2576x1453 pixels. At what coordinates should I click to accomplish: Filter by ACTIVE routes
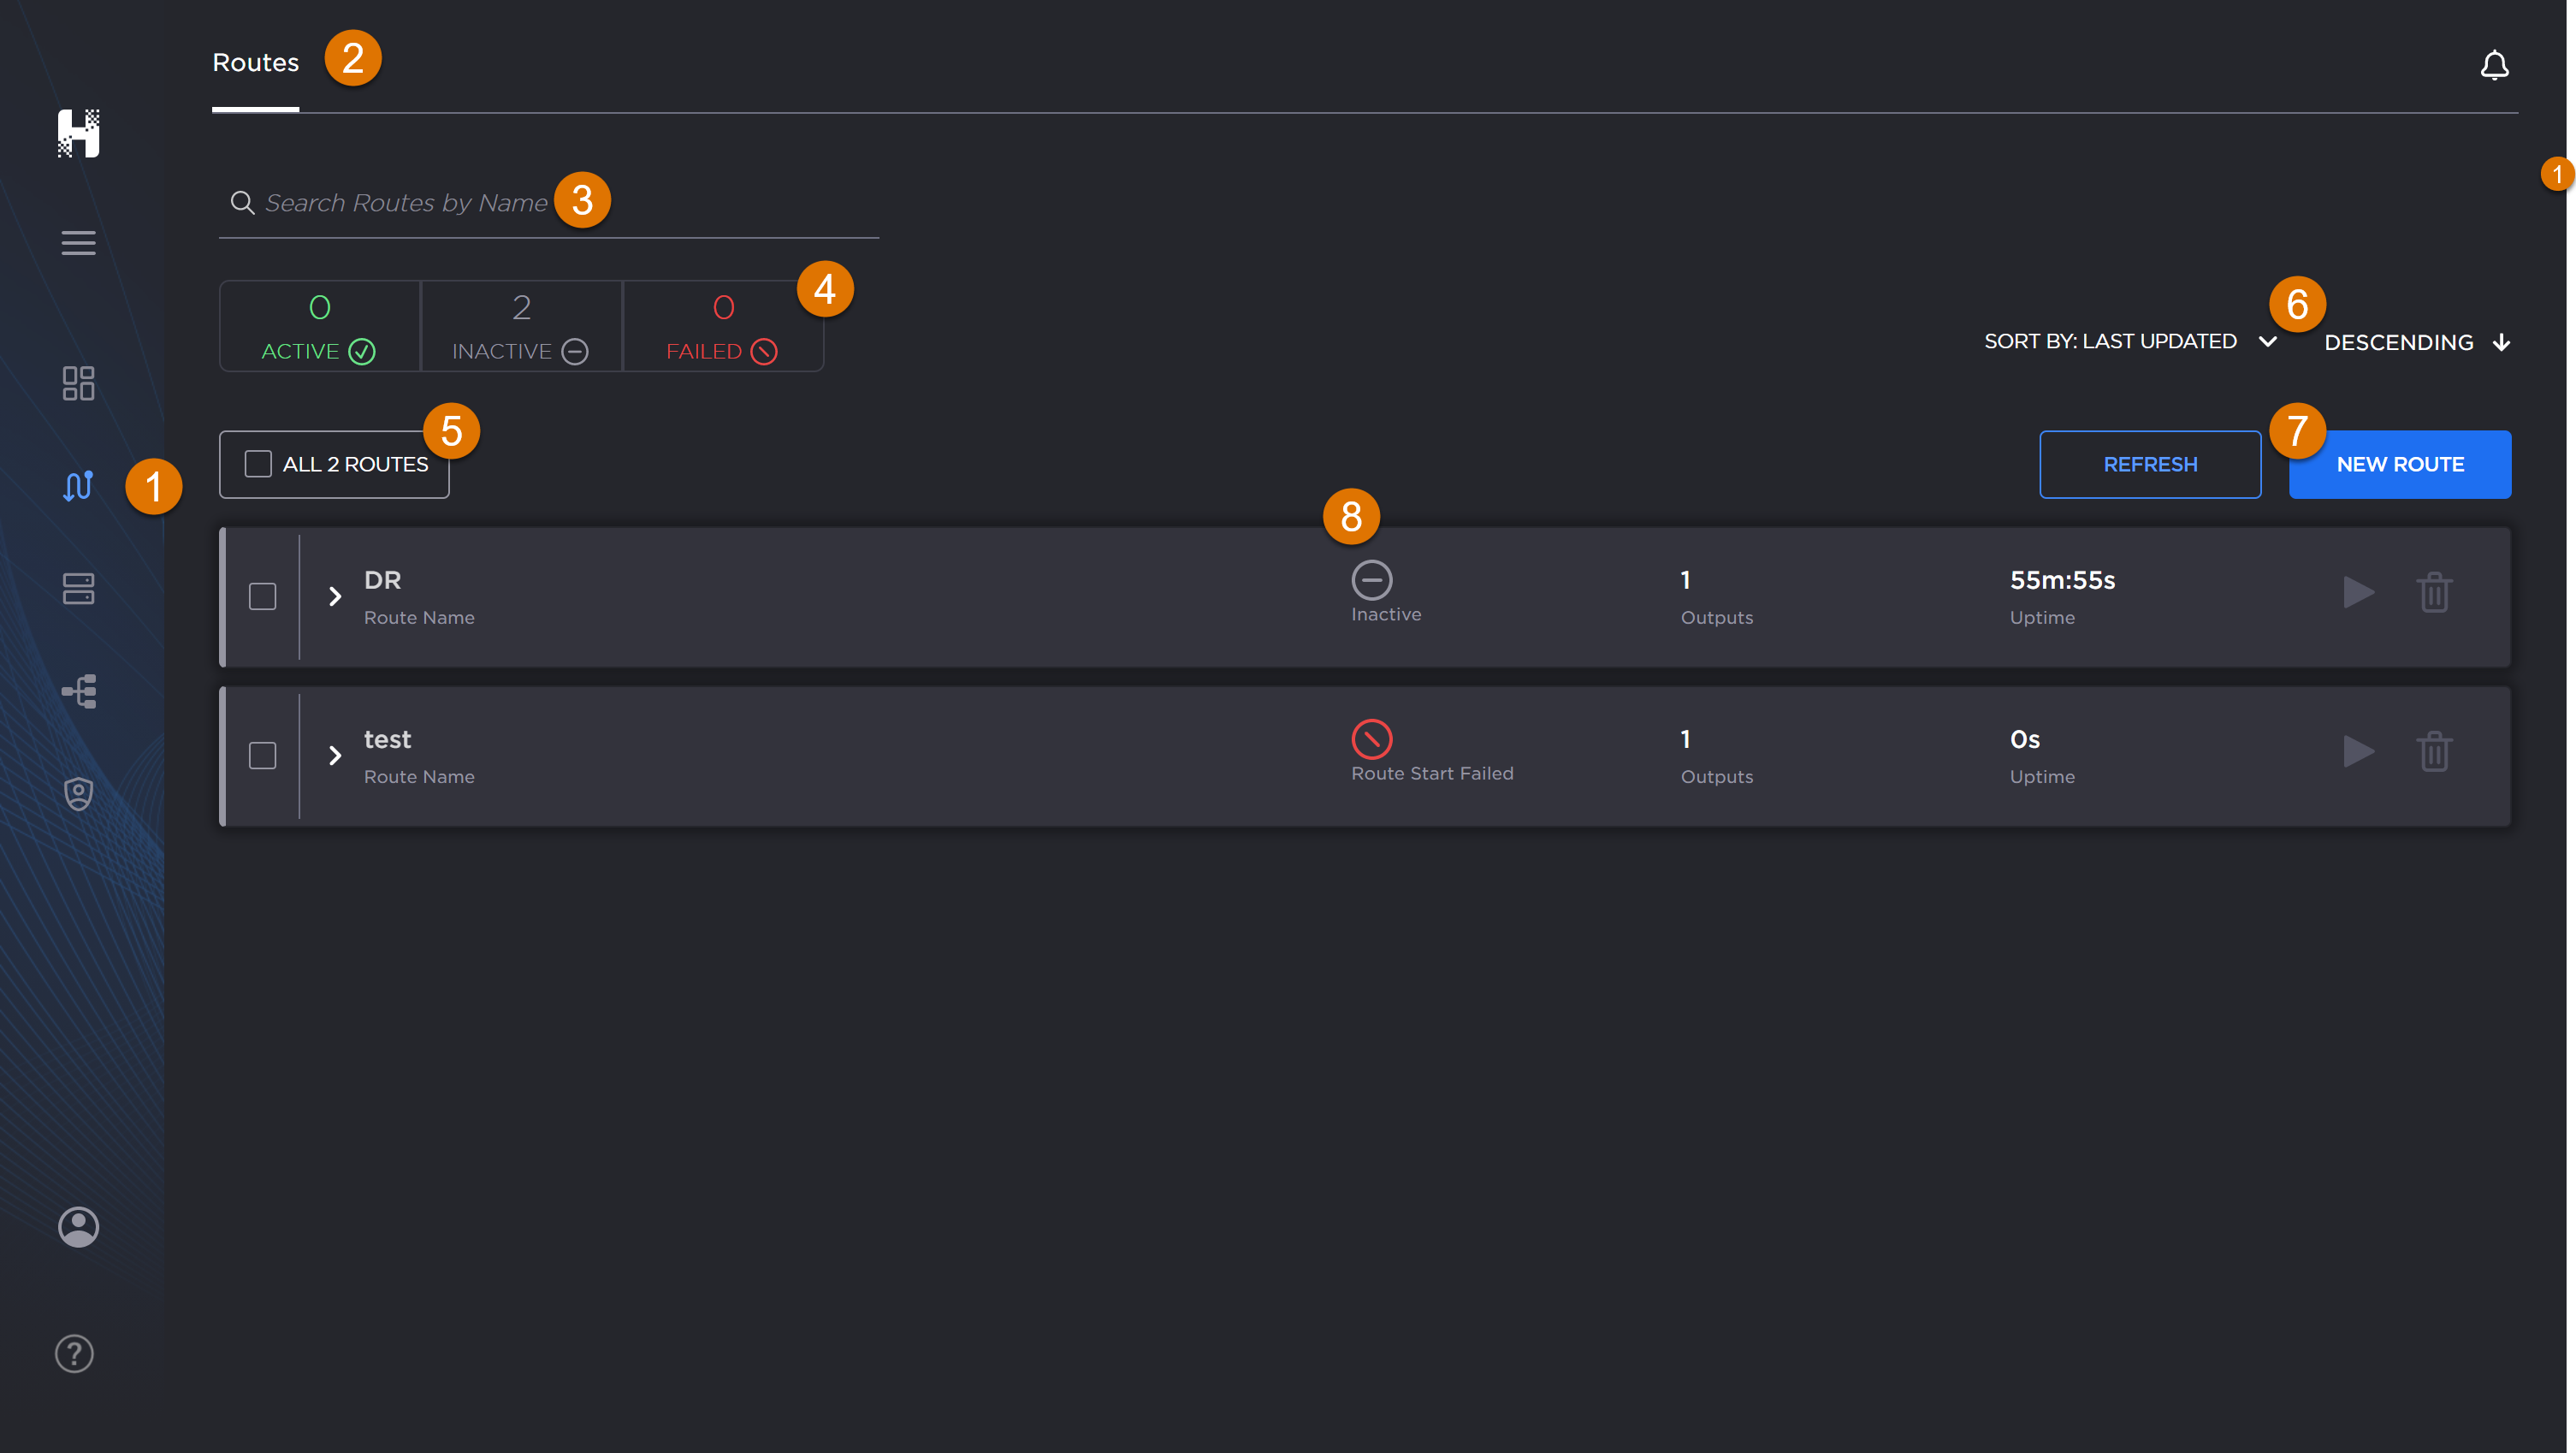tap(319, 326)
